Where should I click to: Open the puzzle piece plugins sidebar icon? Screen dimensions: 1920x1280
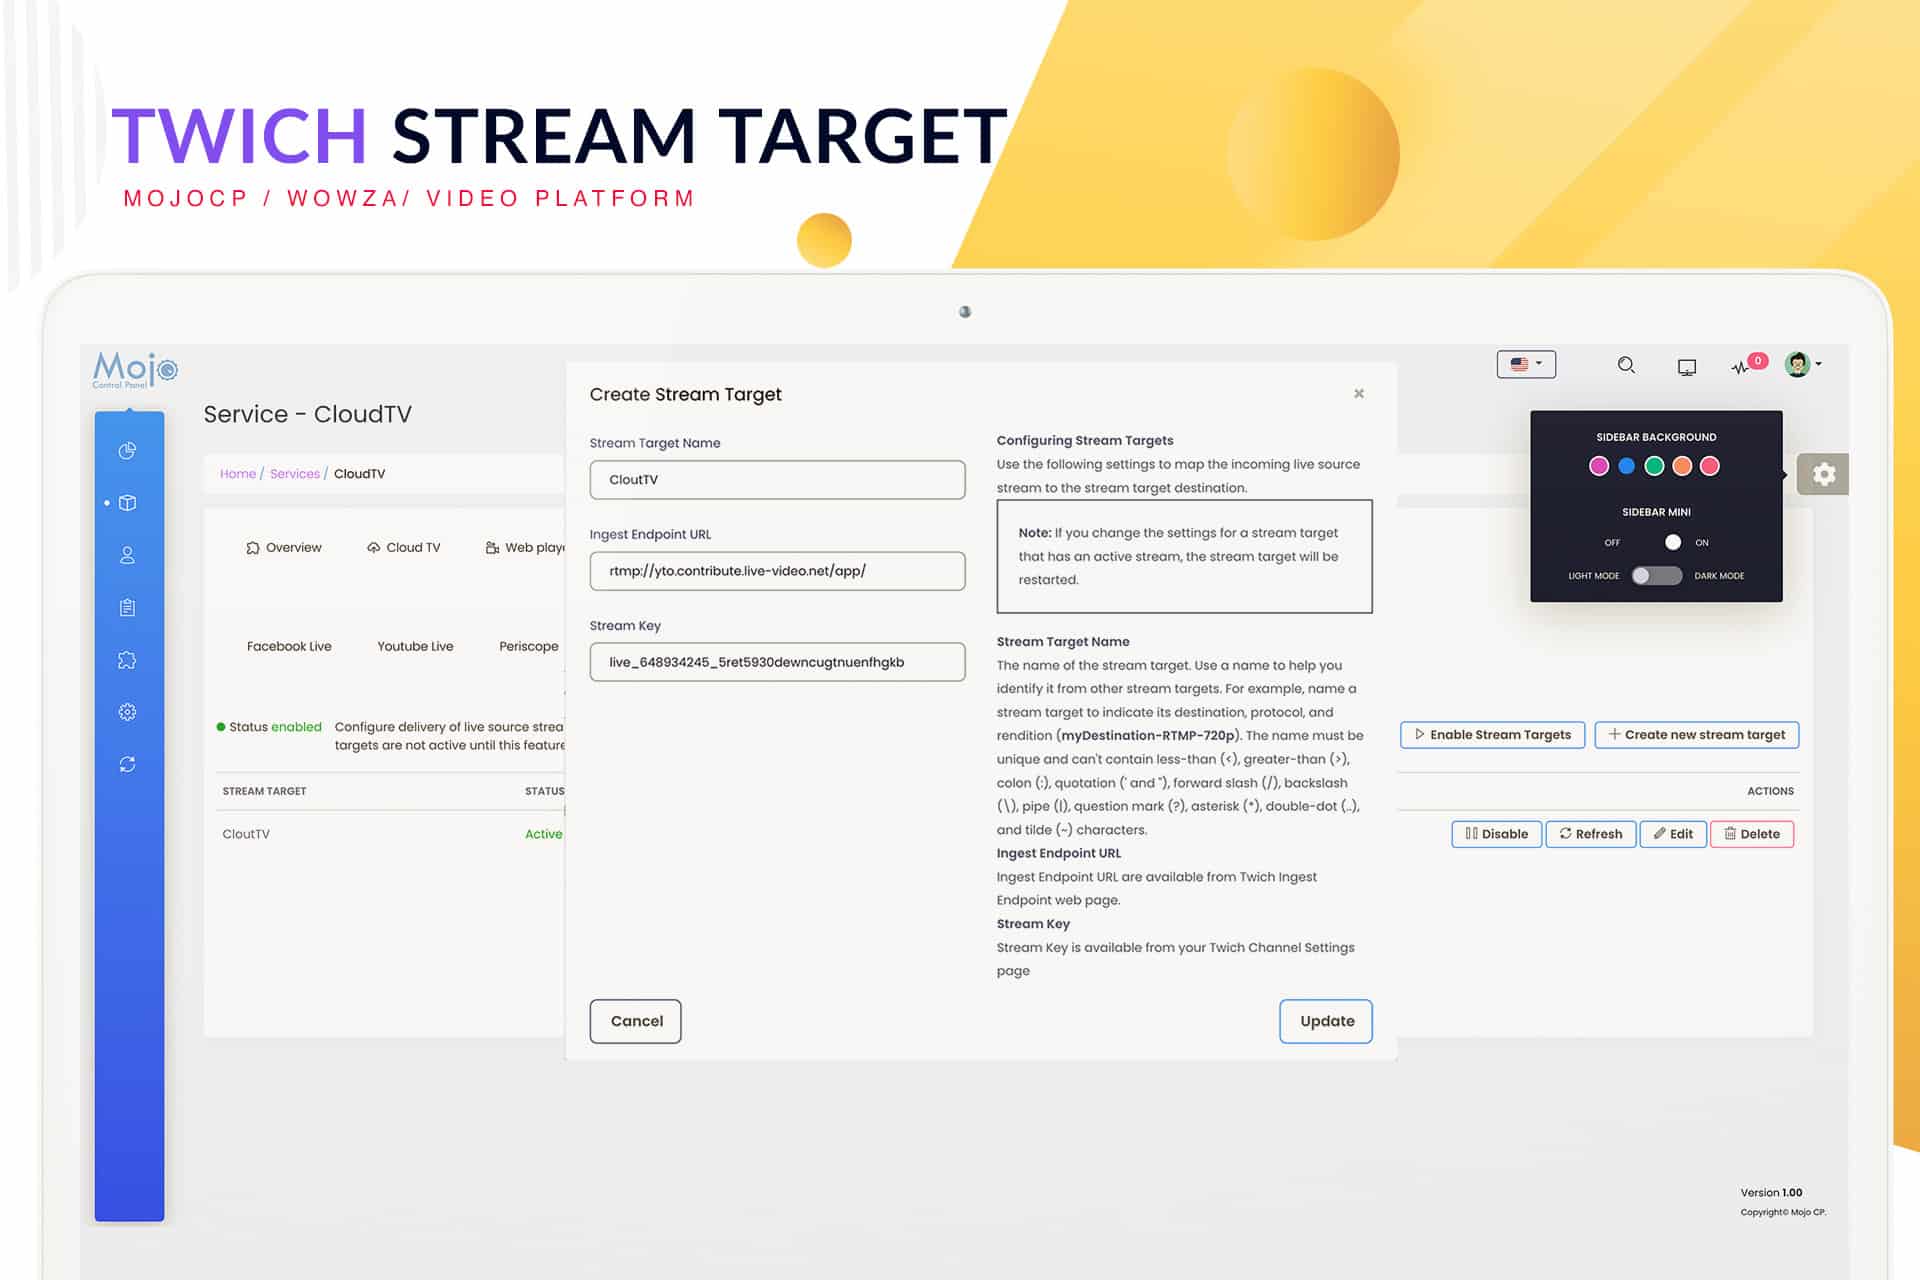click(x=127, y=660)
